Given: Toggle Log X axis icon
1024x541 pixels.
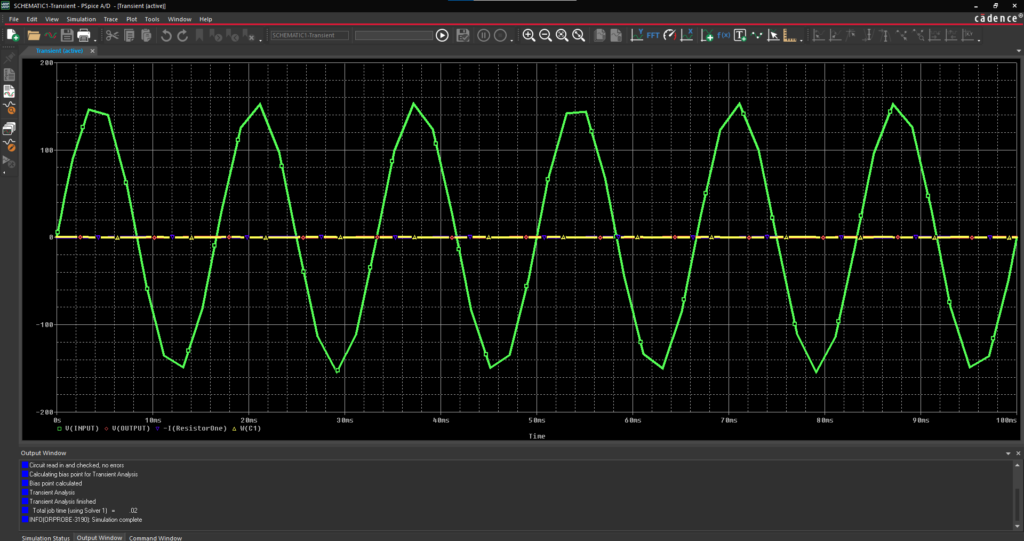Looking at the screenshot, I should (x=687, y=35).
